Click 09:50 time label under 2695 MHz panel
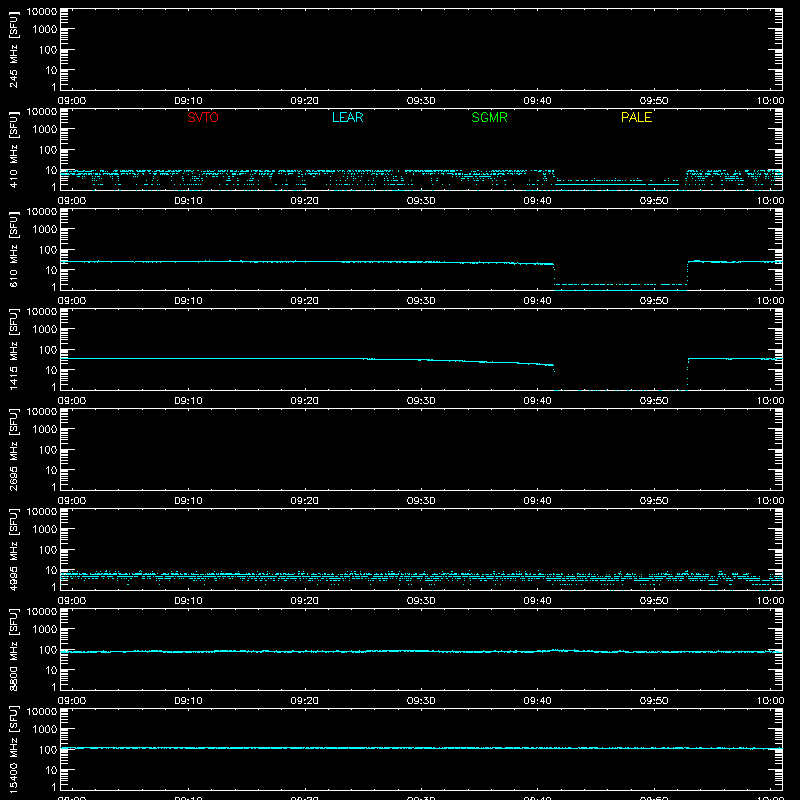This screenshot has height=800, width=800. [654, 501]
